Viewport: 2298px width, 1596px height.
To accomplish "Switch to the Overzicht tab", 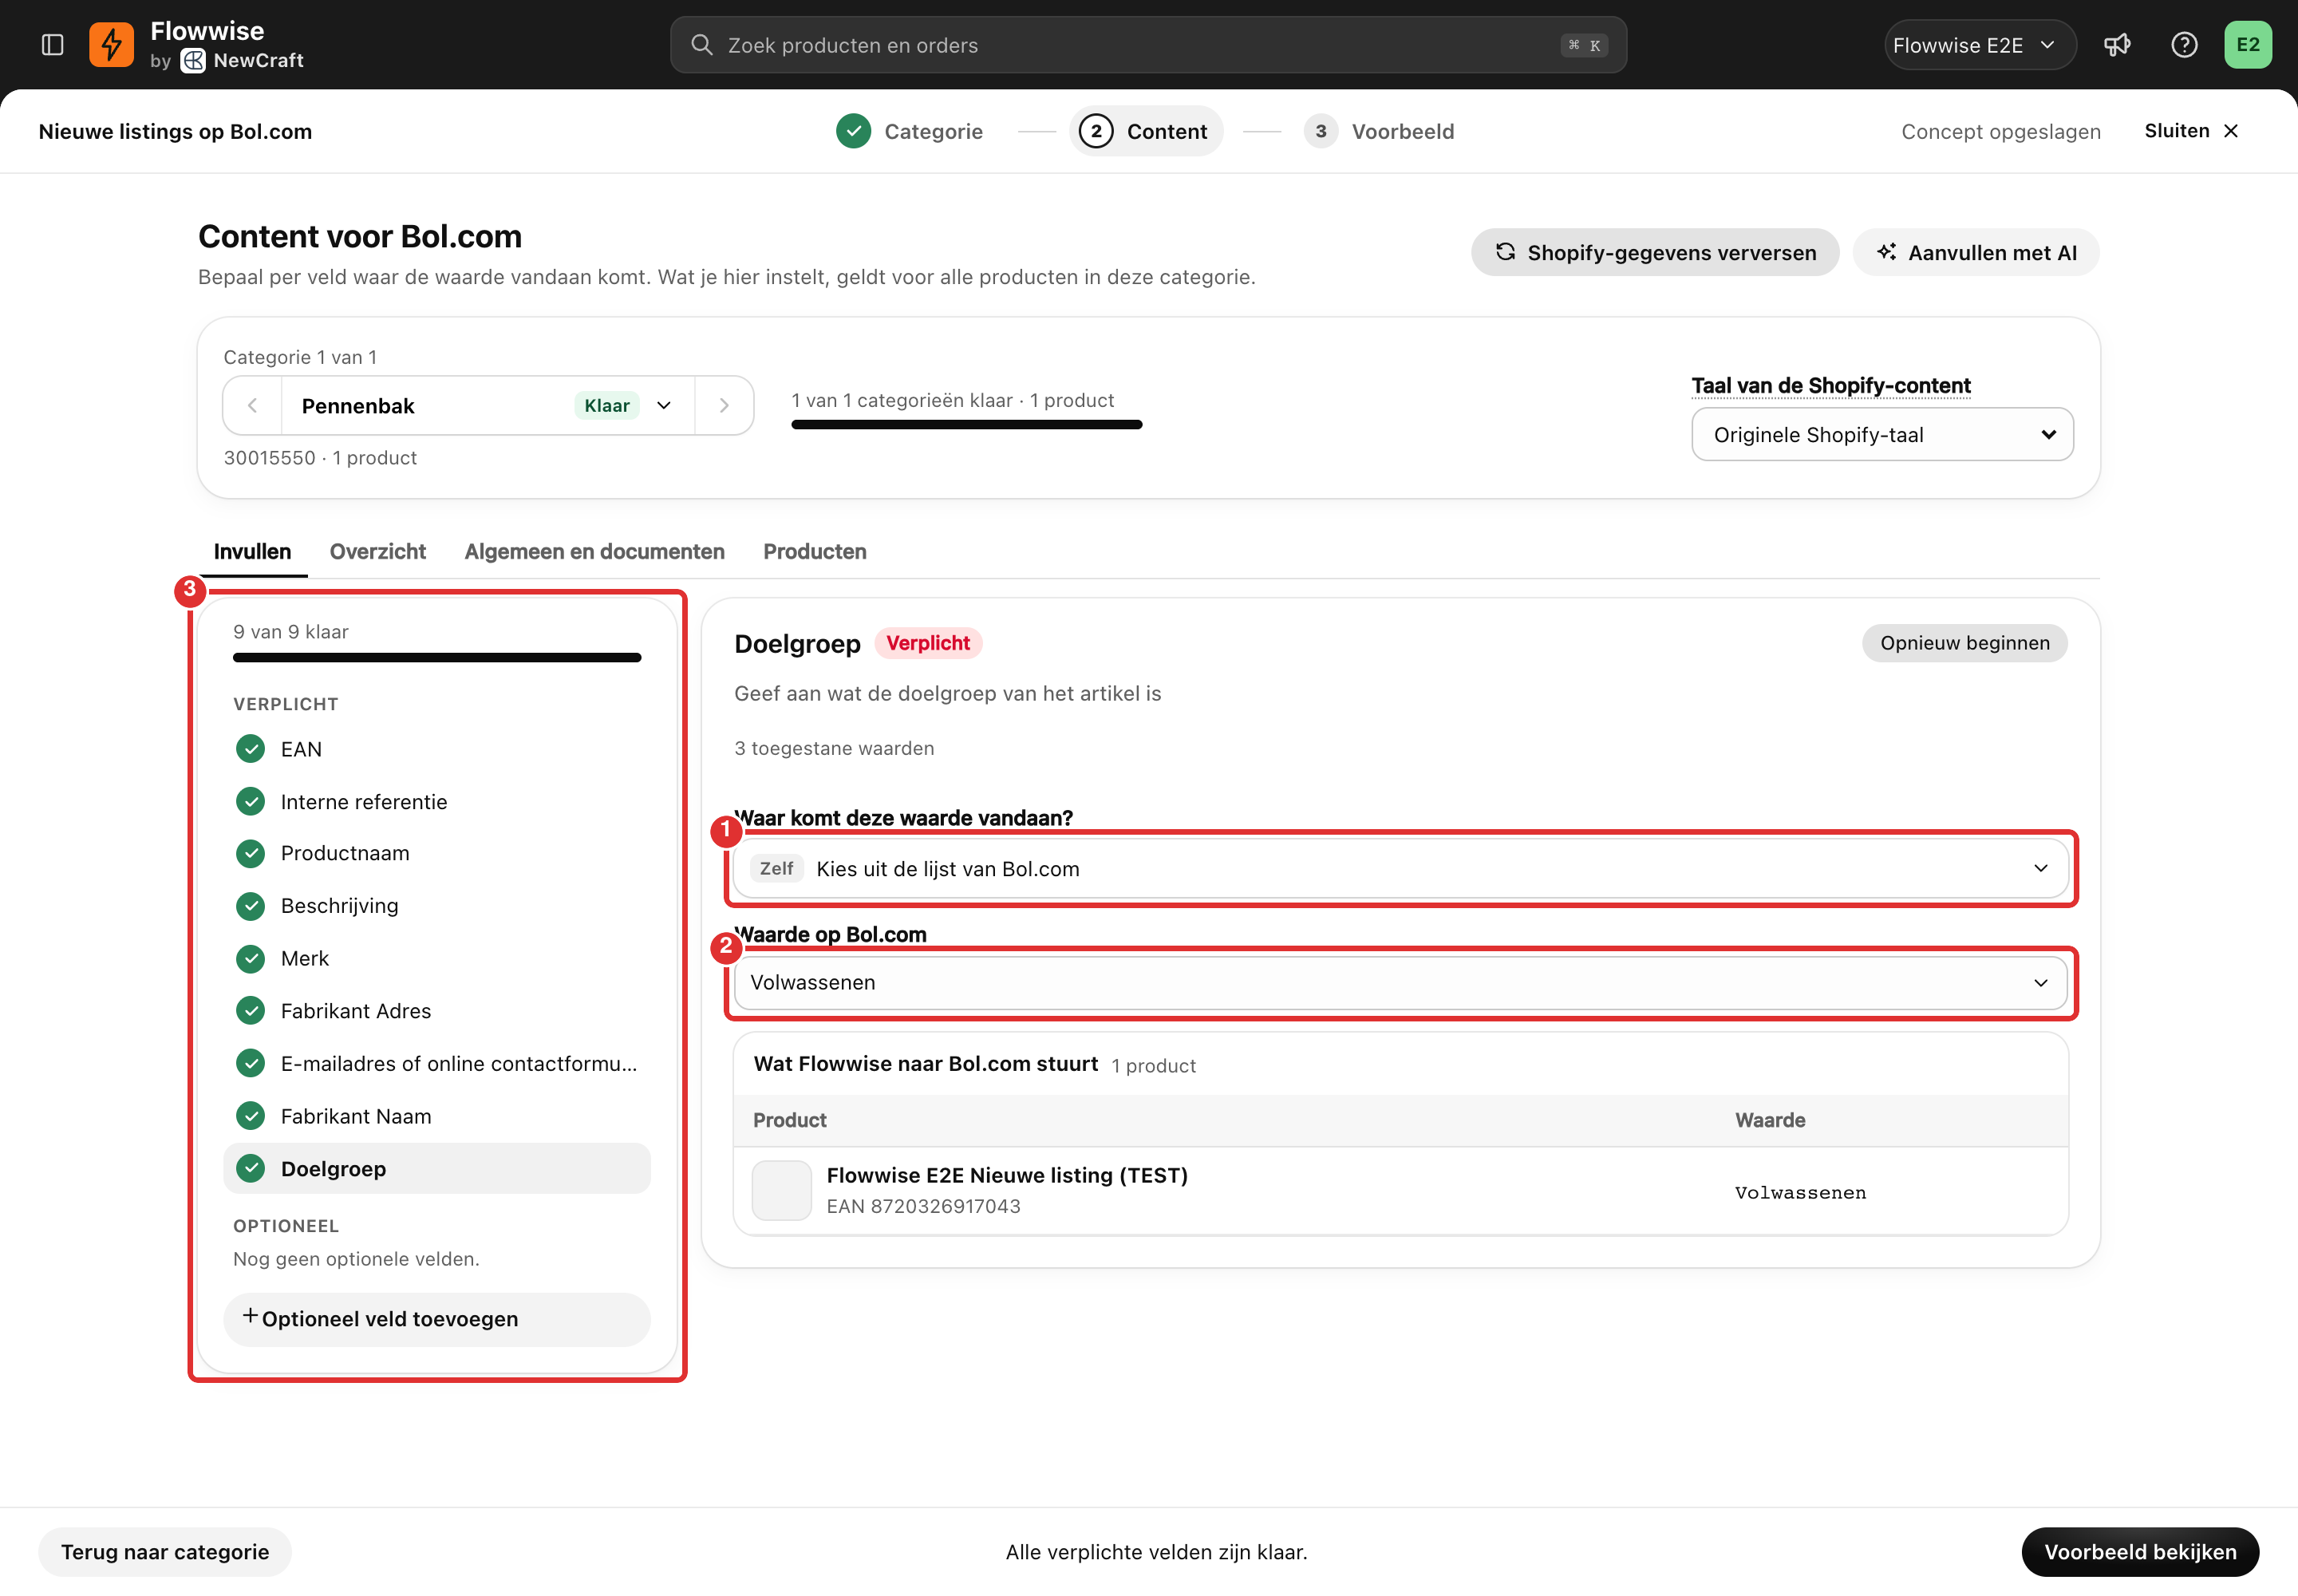I will click(378, 552).
